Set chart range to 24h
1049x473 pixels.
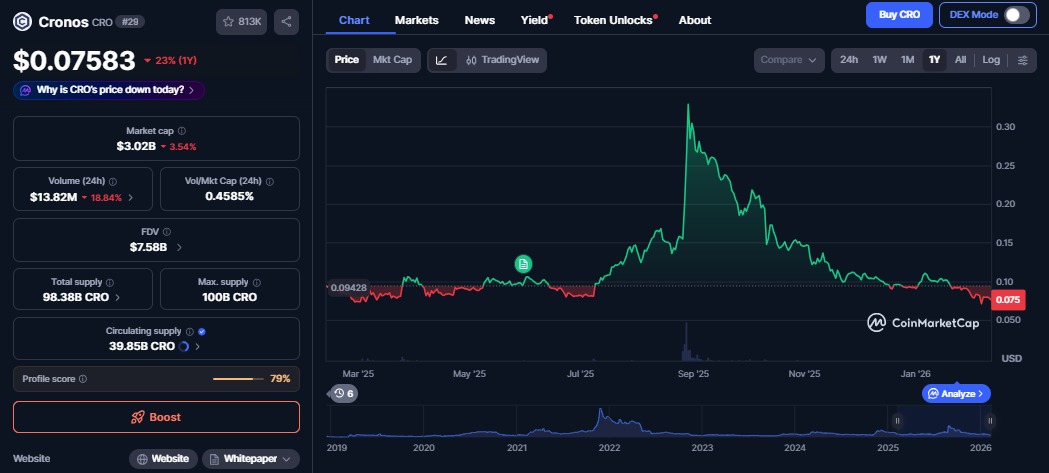849,60
